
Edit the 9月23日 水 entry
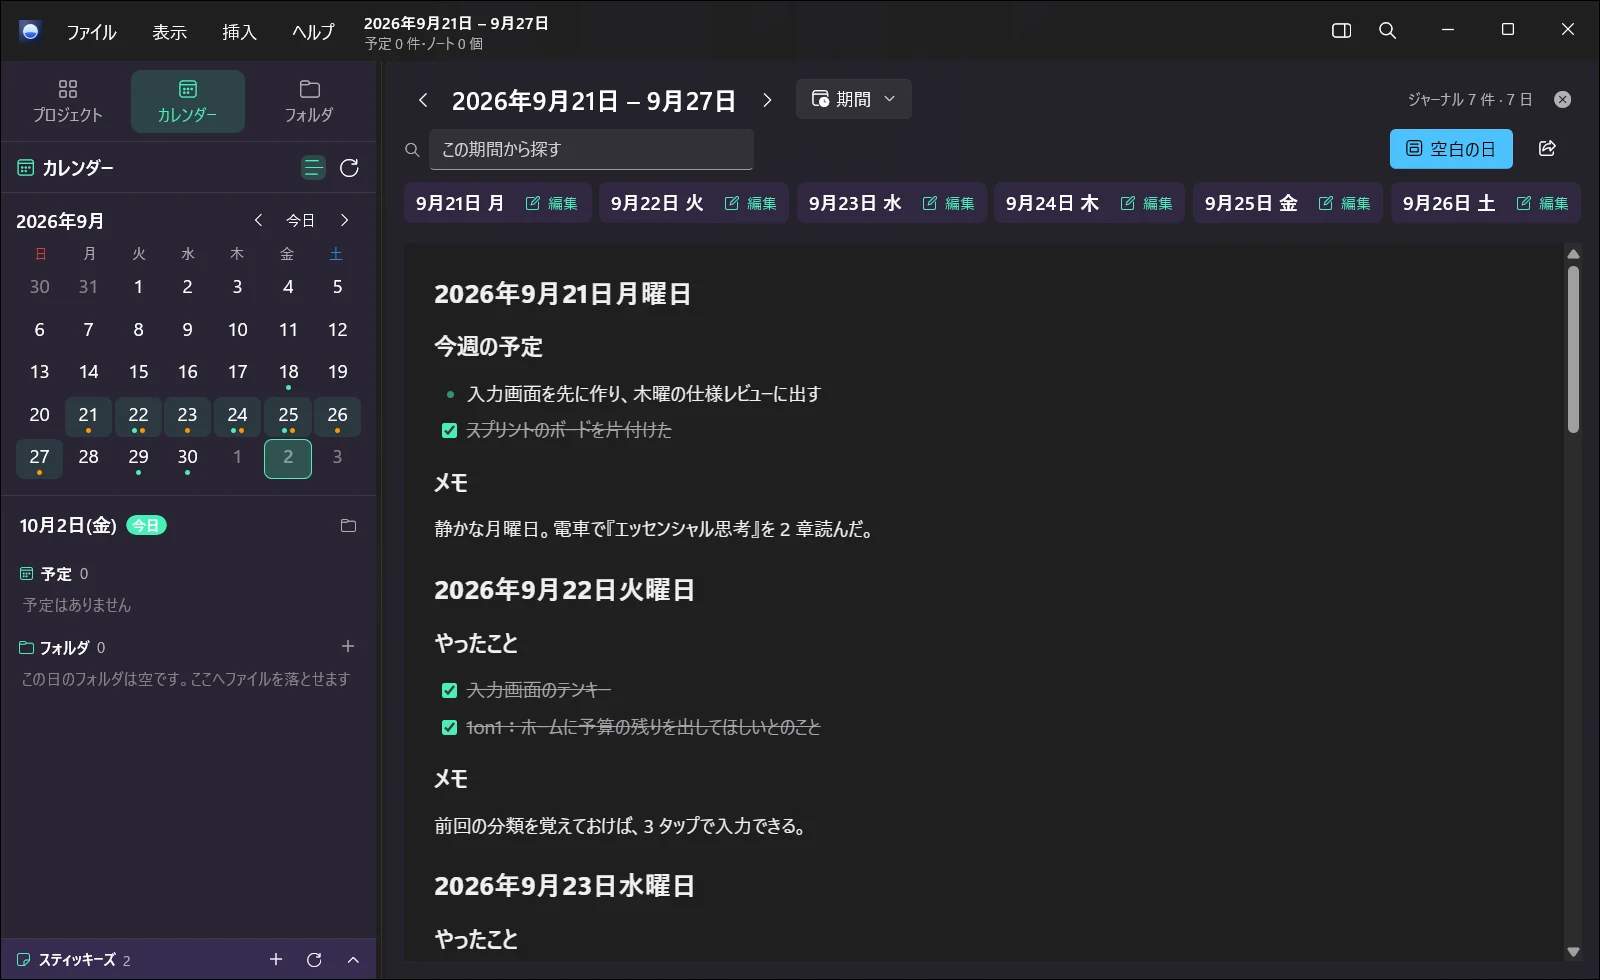949,203
